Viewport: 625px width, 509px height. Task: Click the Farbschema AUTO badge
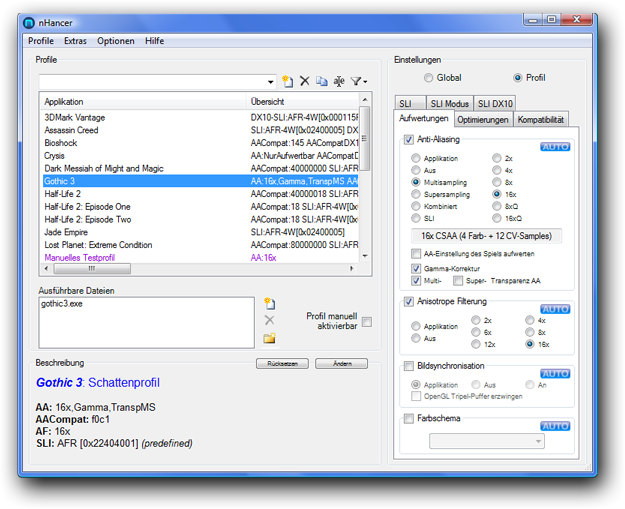[555, 426]
